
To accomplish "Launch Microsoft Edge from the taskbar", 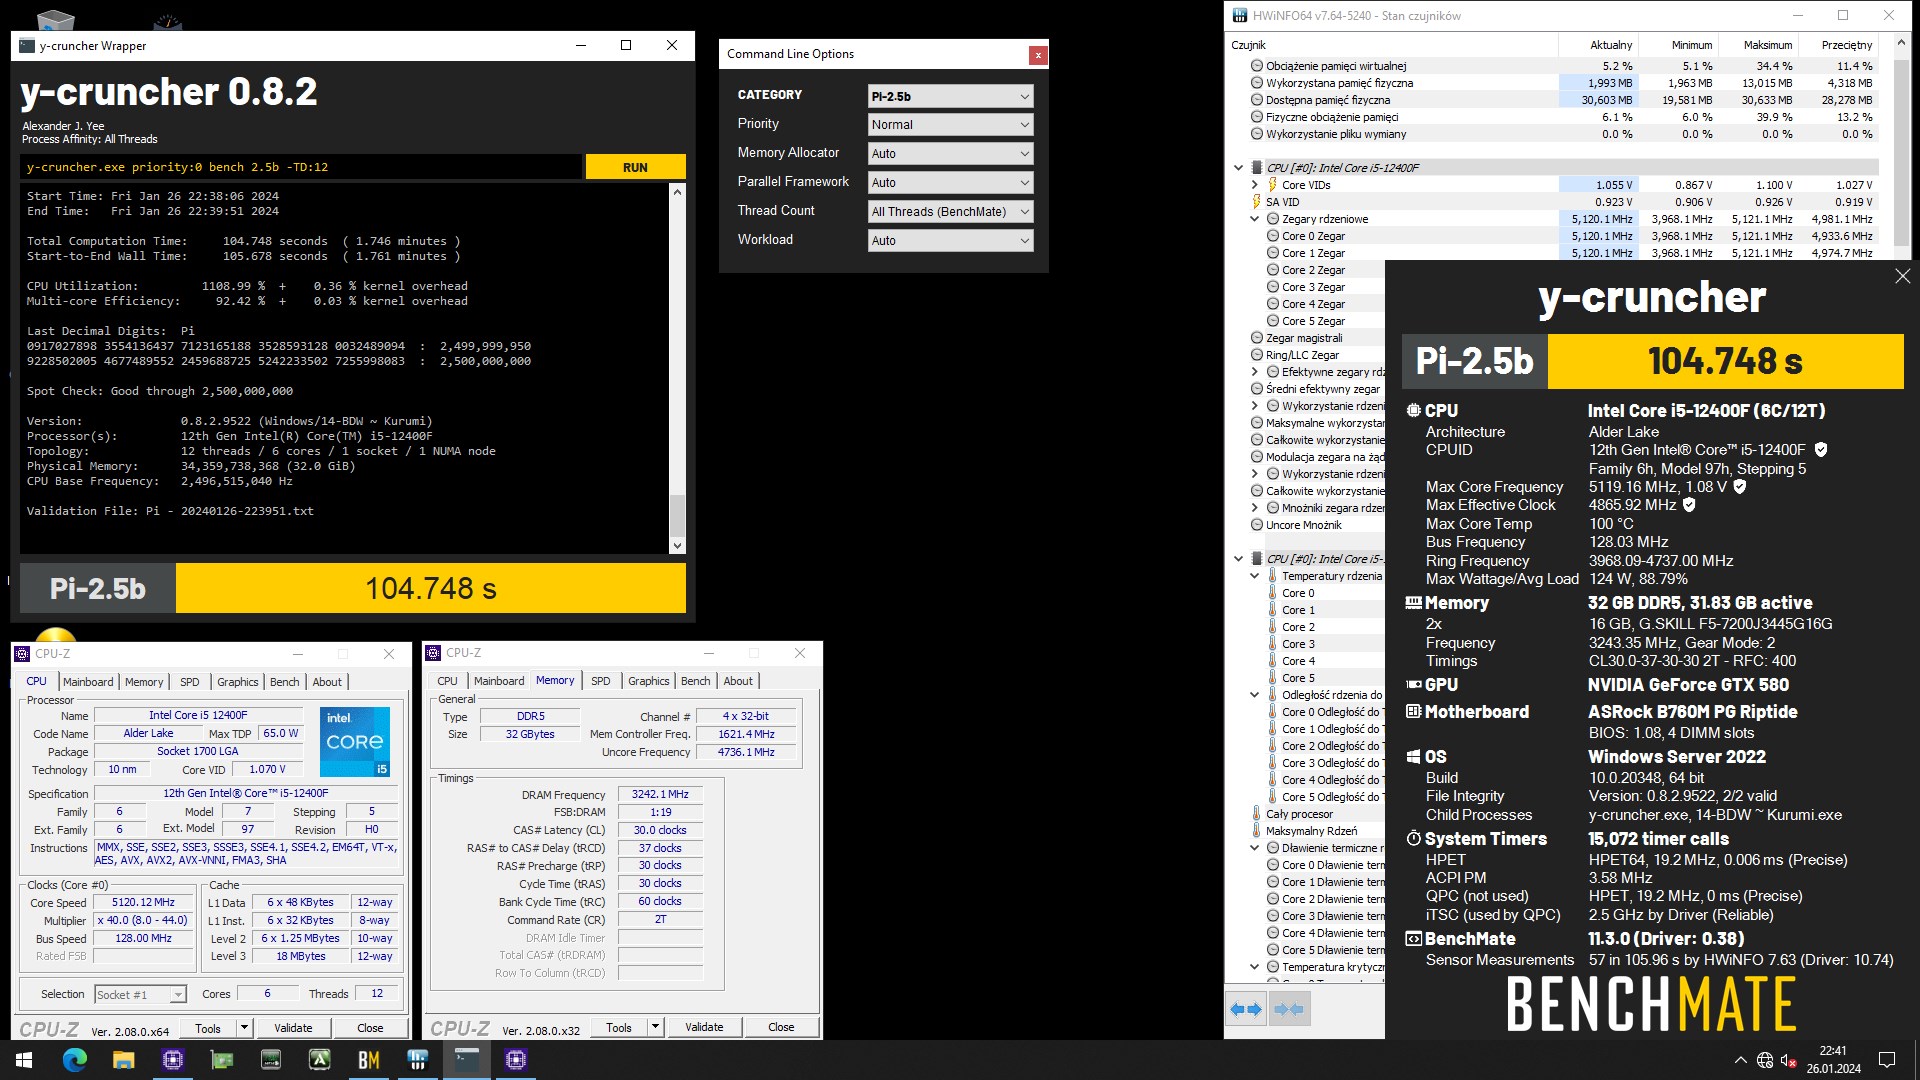I will coord(74,1060).
